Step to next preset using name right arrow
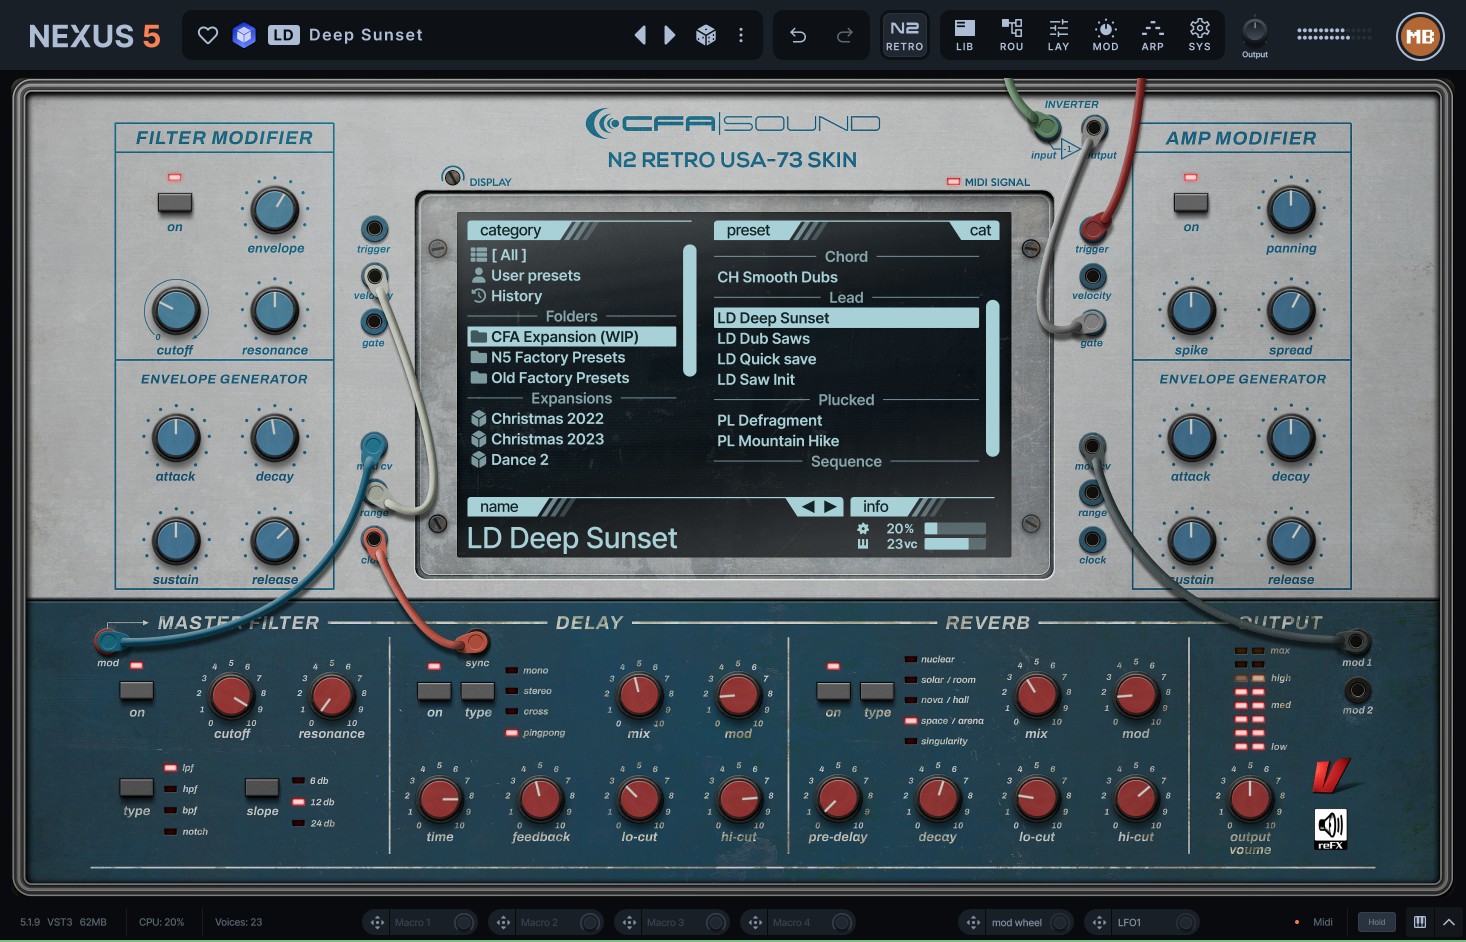Screen dimensions: 1466x942 click(x=831, y=507)
